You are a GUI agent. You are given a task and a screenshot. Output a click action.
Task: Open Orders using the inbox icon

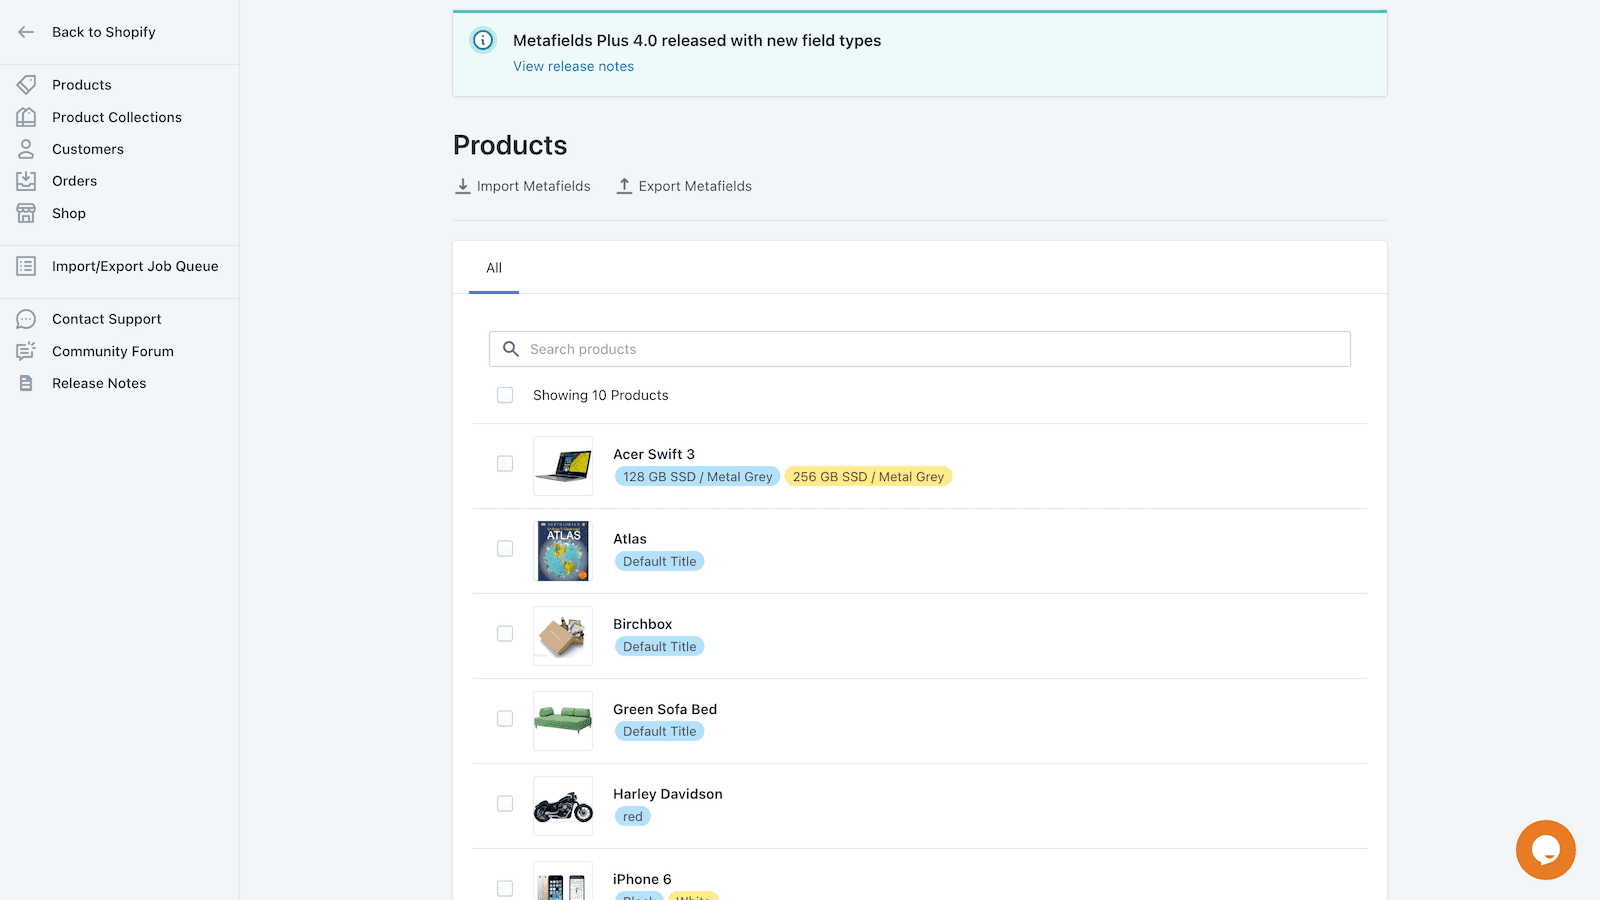coord(26,181)
